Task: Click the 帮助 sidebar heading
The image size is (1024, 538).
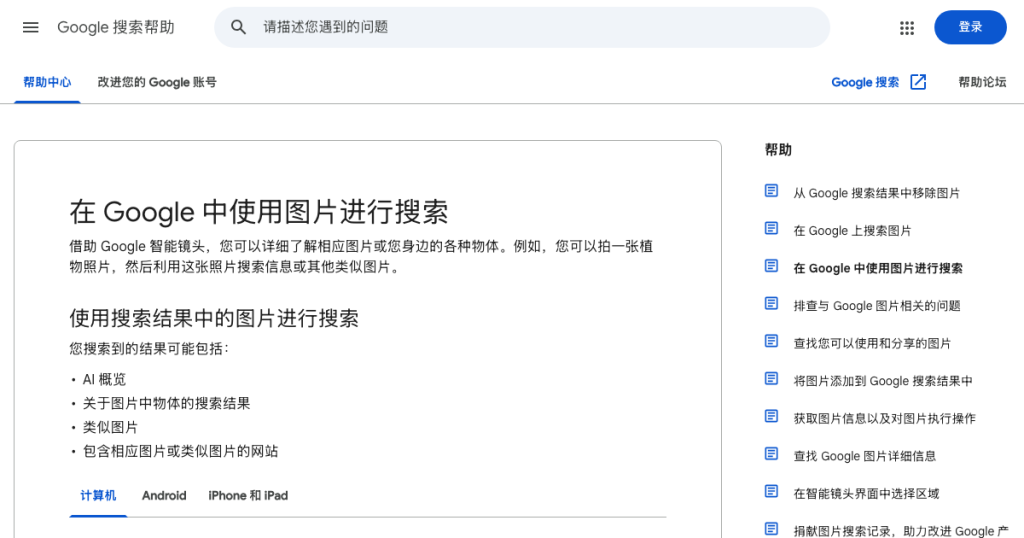Action: [778, 150]
